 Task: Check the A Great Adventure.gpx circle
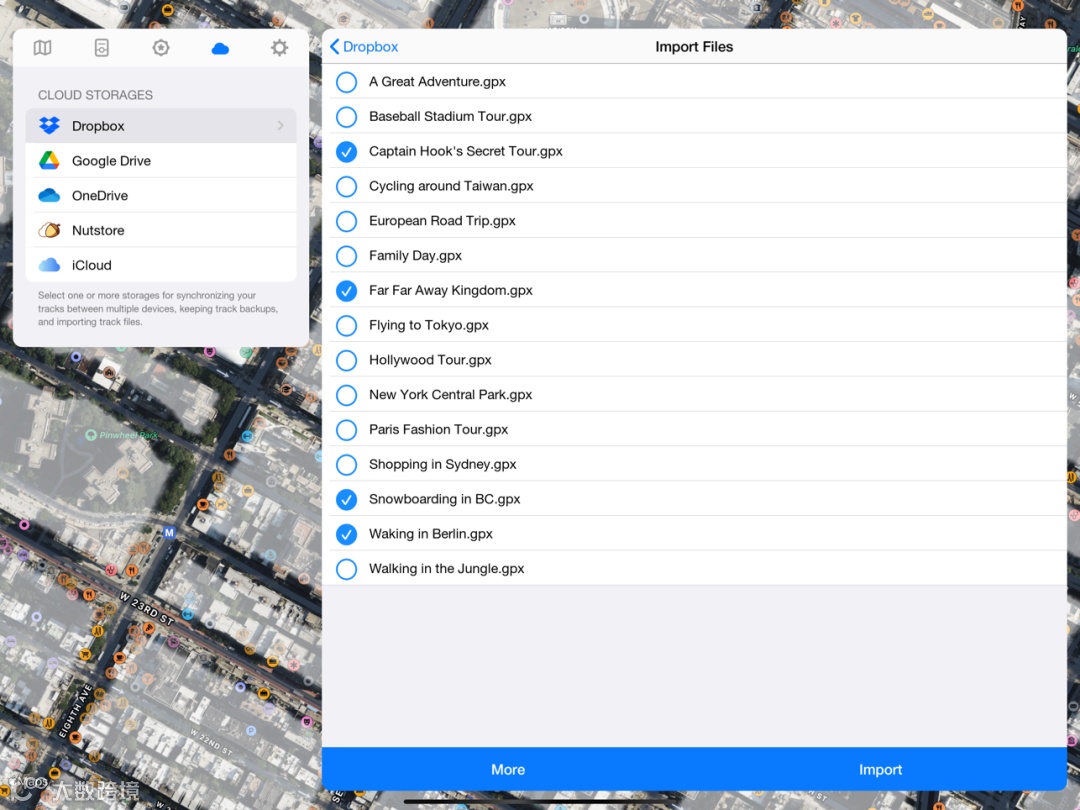click(x=346, y=82)
